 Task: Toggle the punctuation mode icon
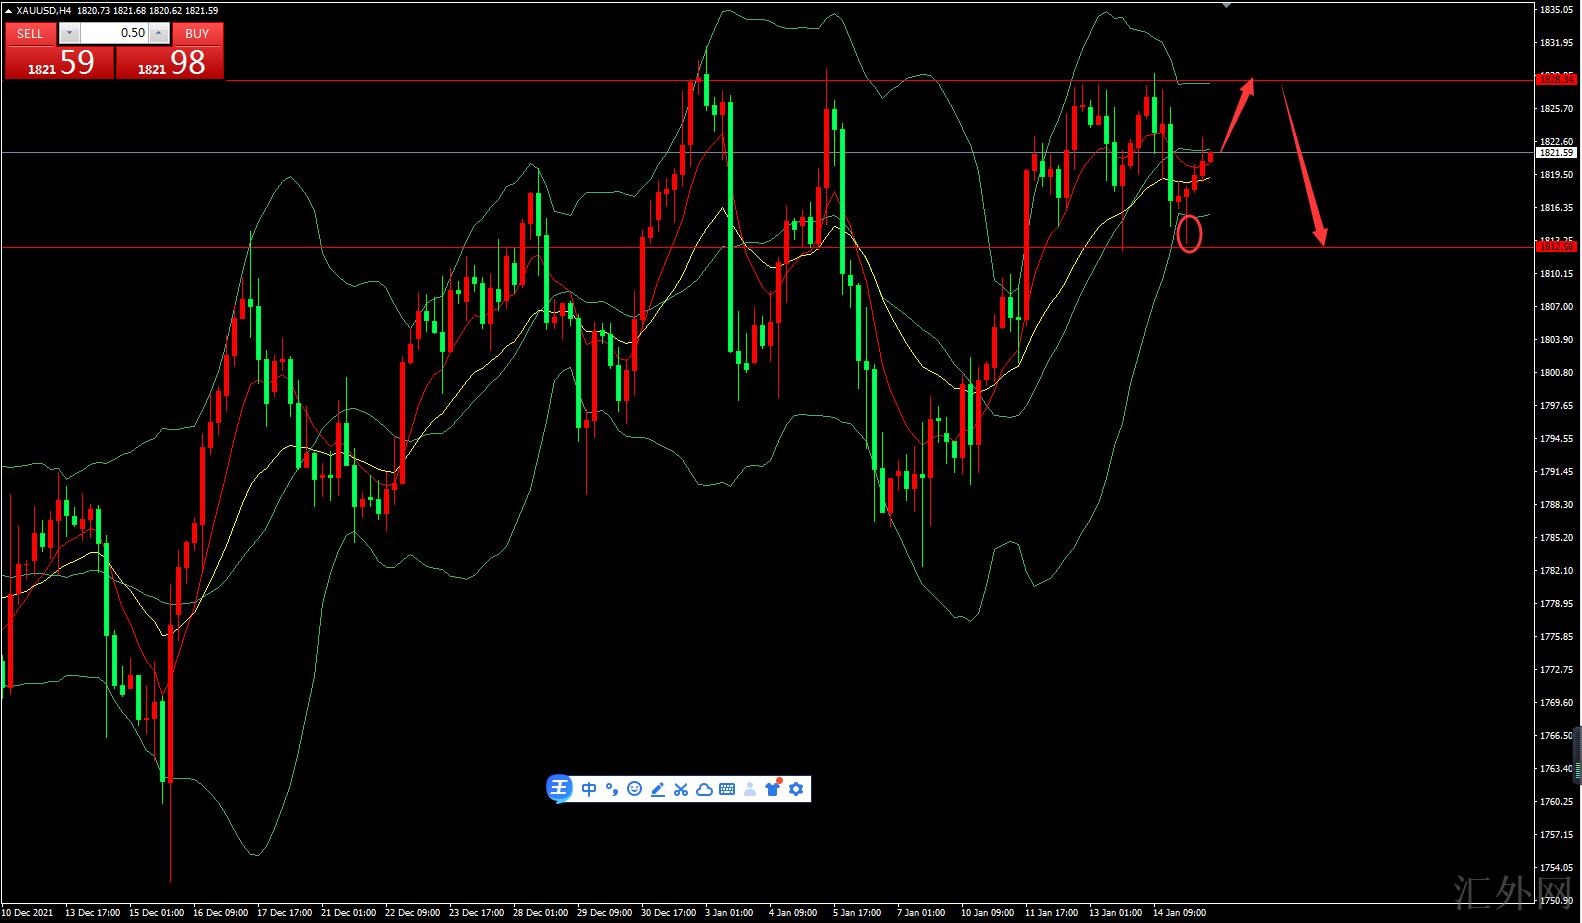click(612, 789)
